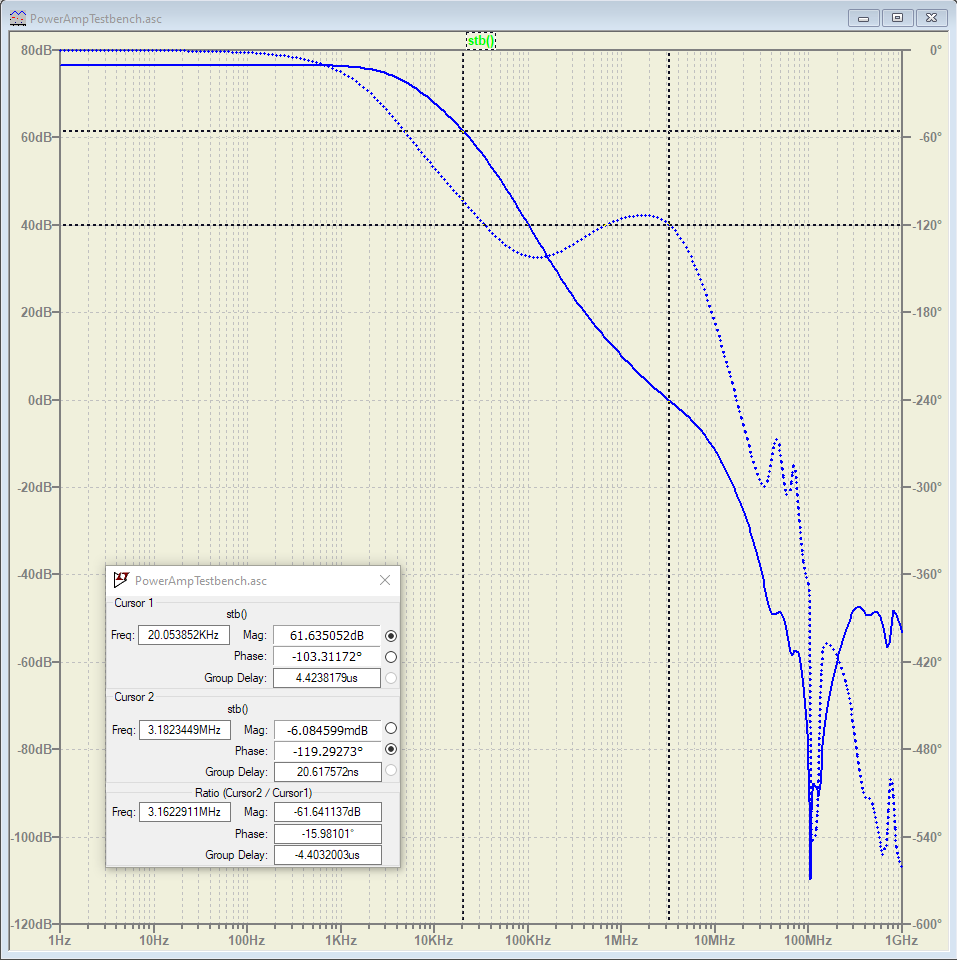Screen dimensions: 957x960
Task: Select Cursor 1 Group Delay radio button
Action: coord(391,678)
